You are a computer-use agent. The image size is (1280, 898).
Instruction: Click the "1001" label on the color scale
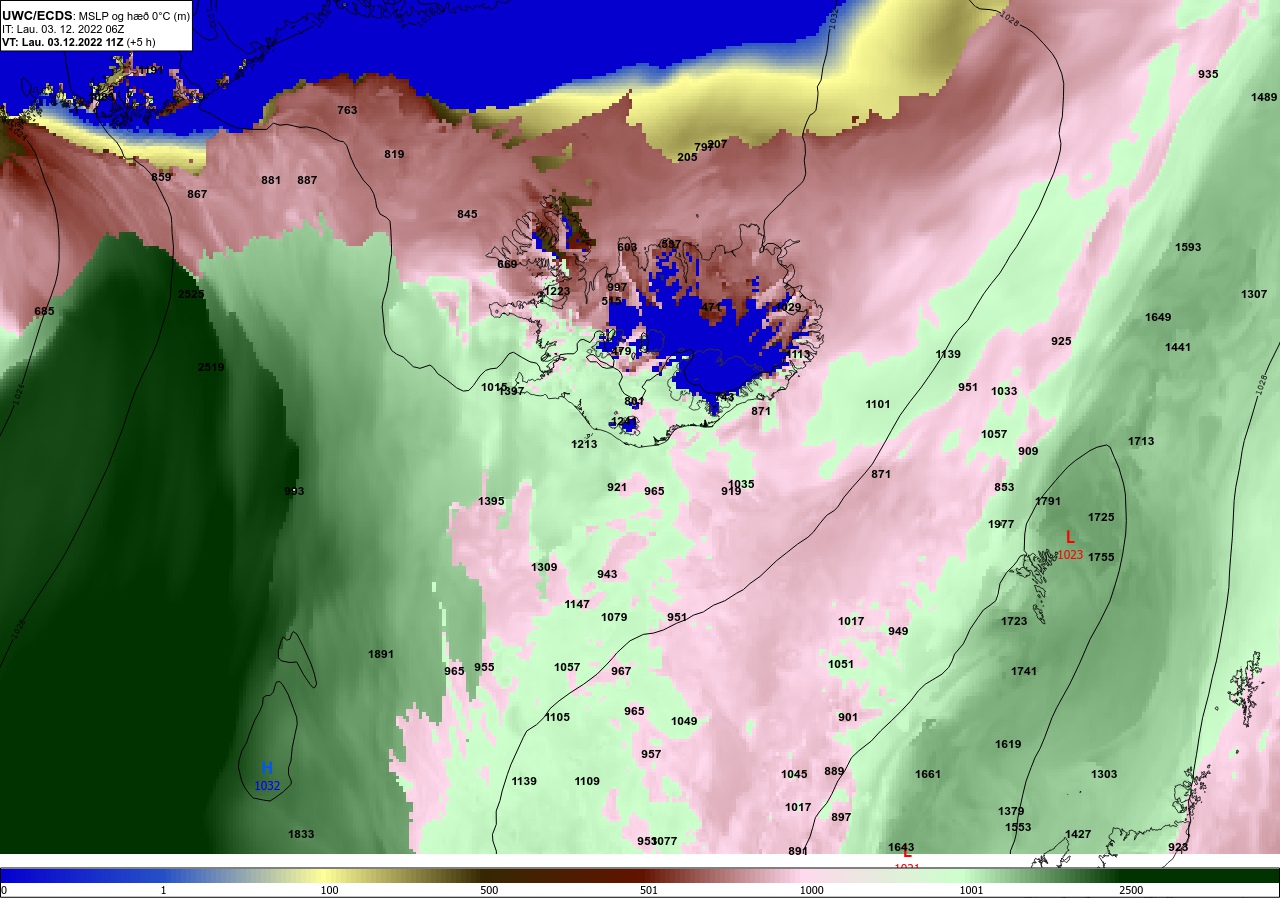(x=971, y=890)
